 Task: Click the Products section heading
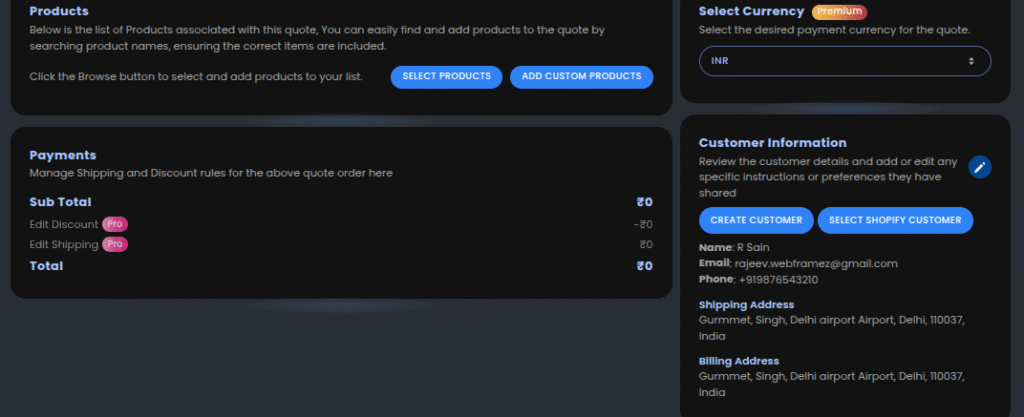pyautogui.click(x=59, y=11)
